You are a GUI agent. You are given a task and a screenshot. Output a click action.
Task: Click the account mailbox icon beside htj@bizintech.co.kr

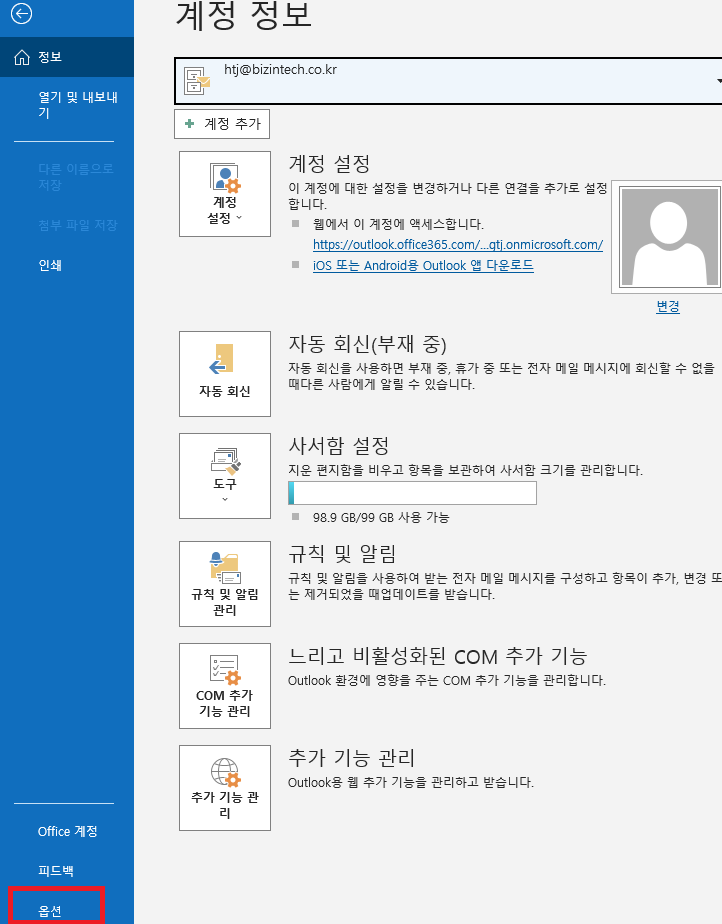[197, 81]
